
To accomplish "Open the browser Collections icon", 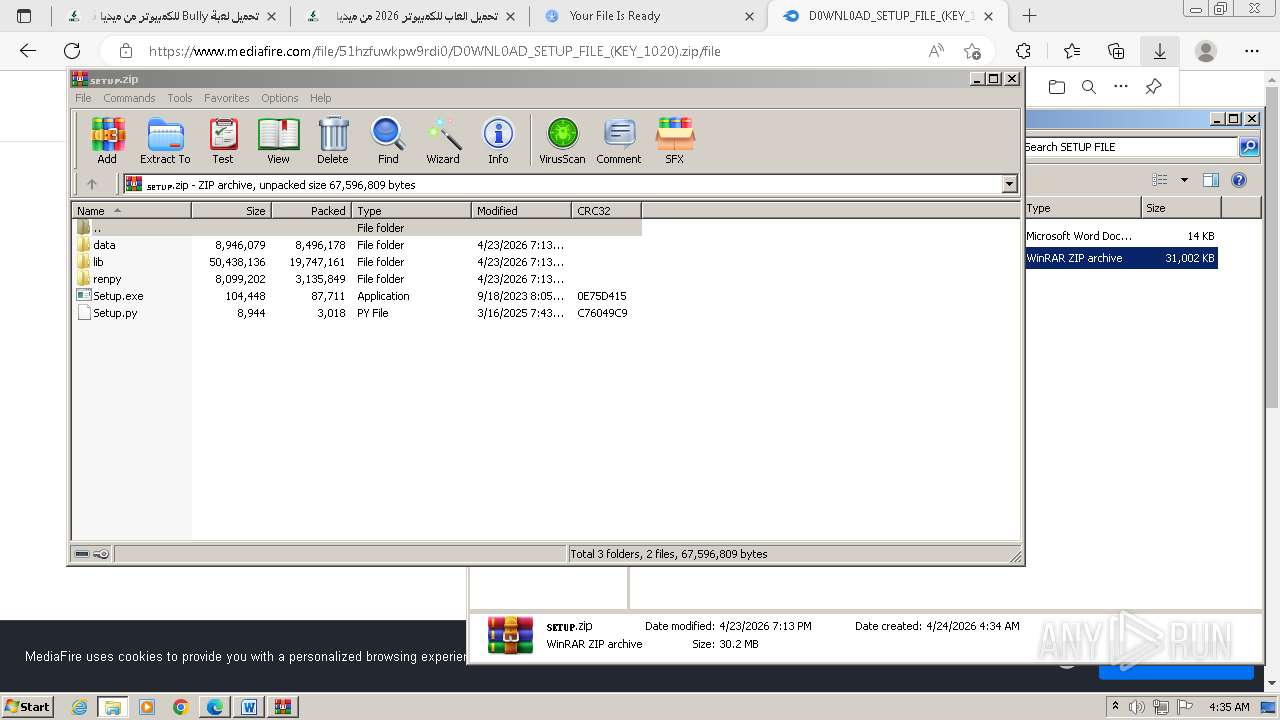I will click(1116, 51).
